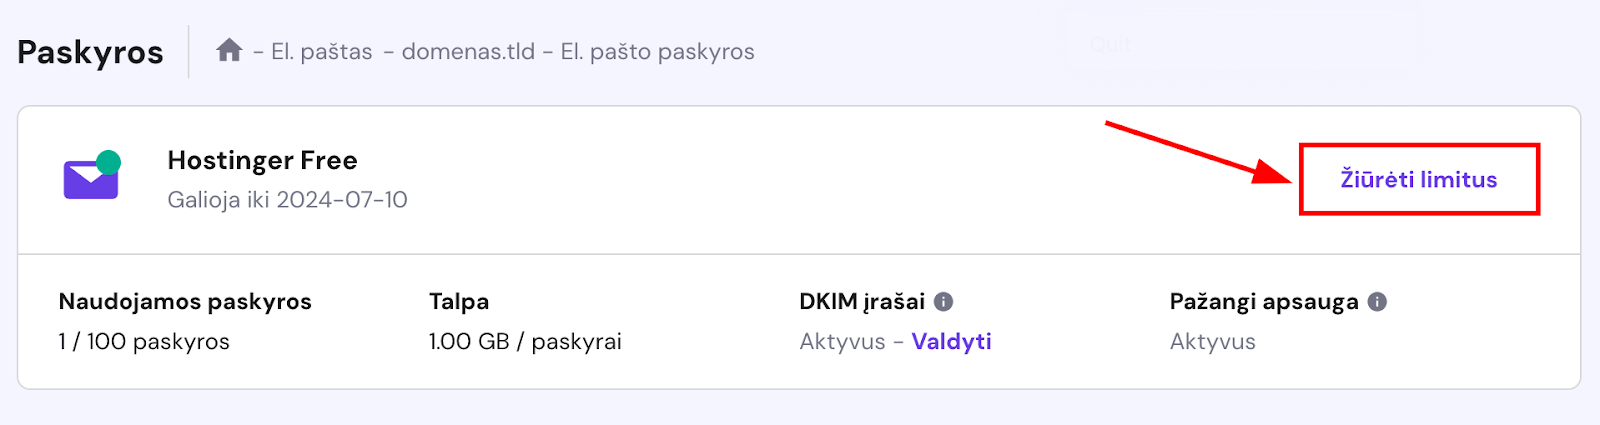
Task: Click the 1 / 100 paskyros value
Action: [x=144, y=341]
